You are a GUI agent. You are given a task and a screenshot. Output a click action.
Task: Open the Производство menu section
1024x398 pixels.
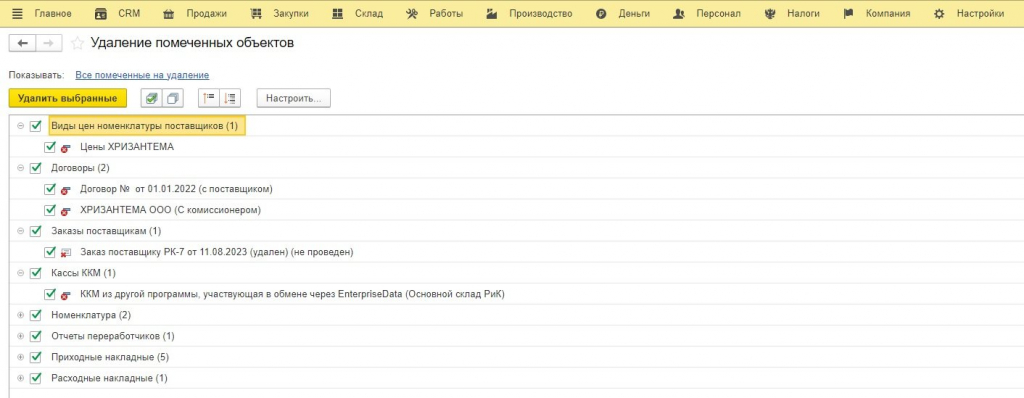point(541,14)
